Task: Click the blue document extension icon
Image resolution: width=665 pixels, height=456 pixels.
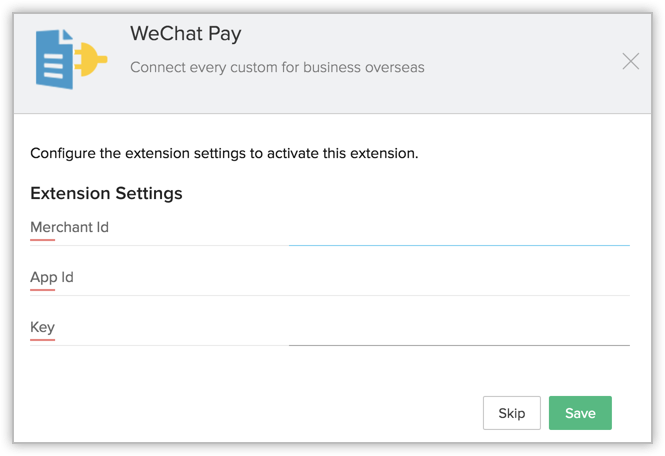Action: [x=56, y=60]
